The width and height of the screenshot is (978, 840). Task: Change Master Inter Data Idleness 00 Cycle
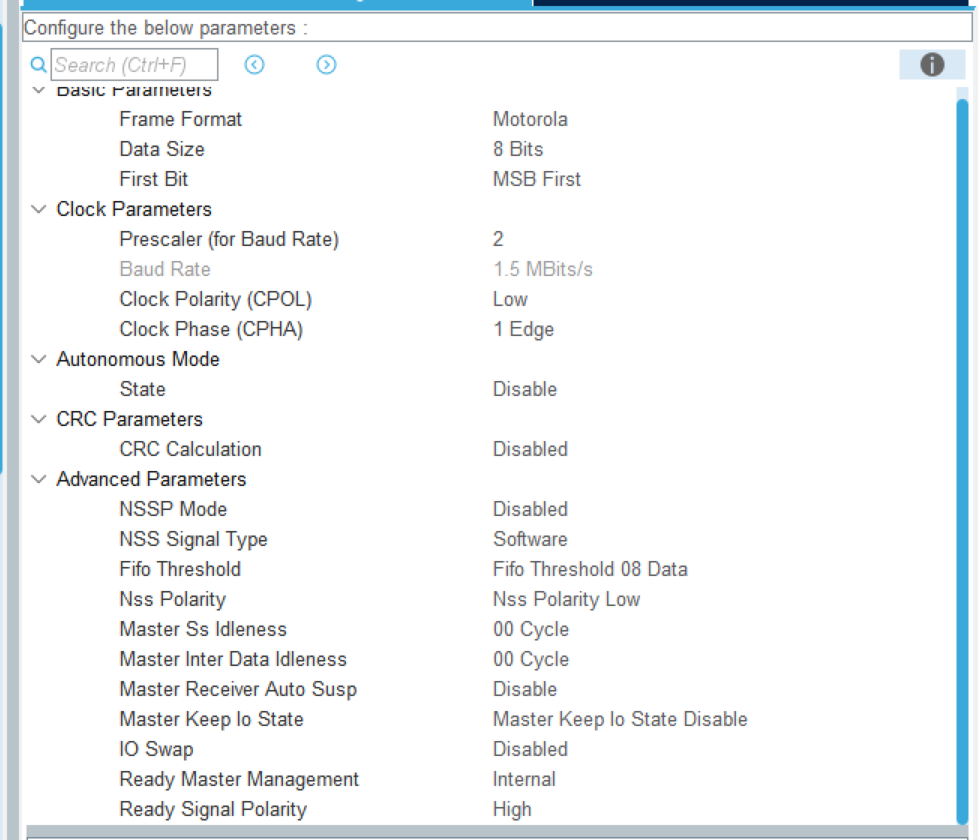531,659
